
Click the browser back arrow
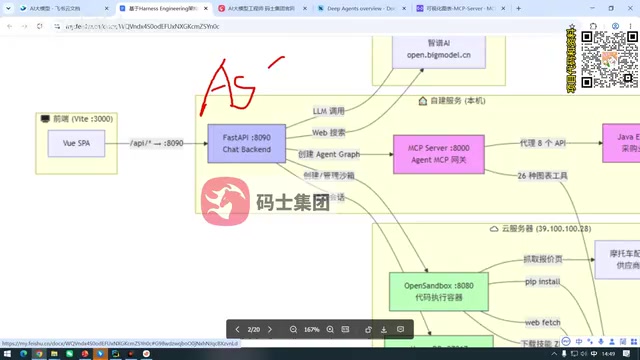(x=9, y=26)
